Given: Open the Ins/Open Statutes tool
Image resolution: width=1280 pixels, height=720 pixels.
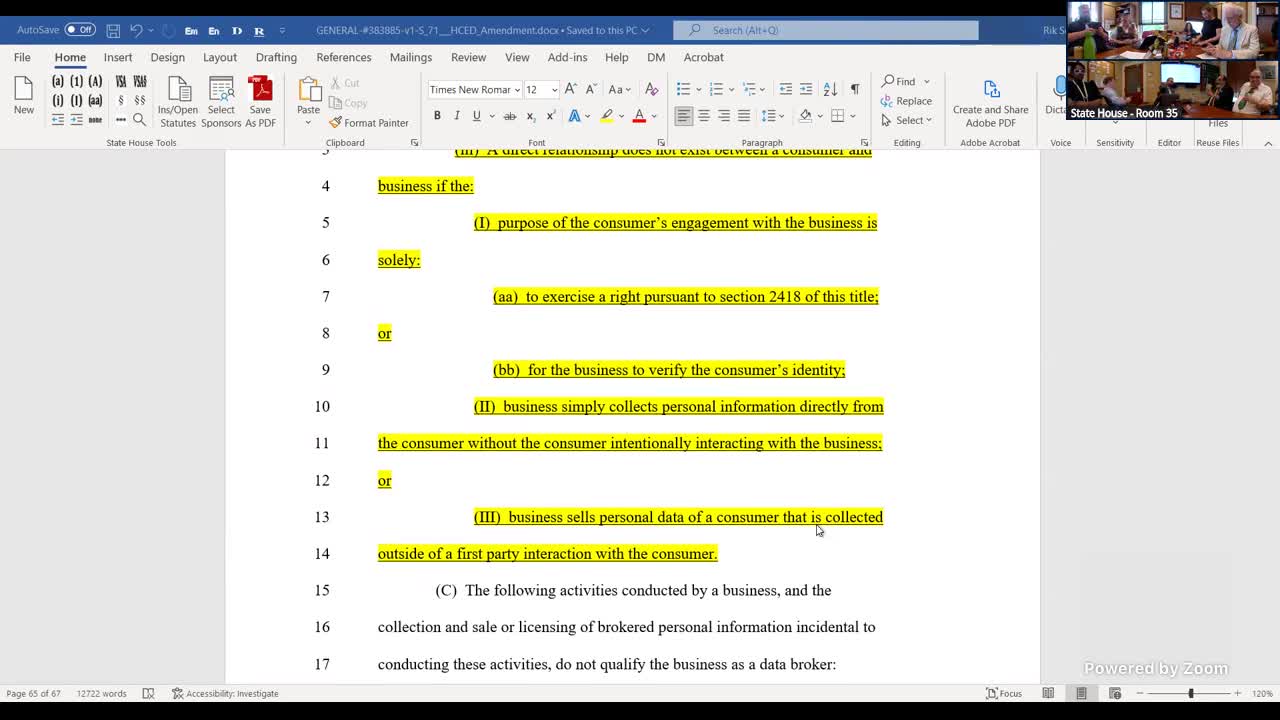Looking at the screenshot, I should (x=178, y=92).
